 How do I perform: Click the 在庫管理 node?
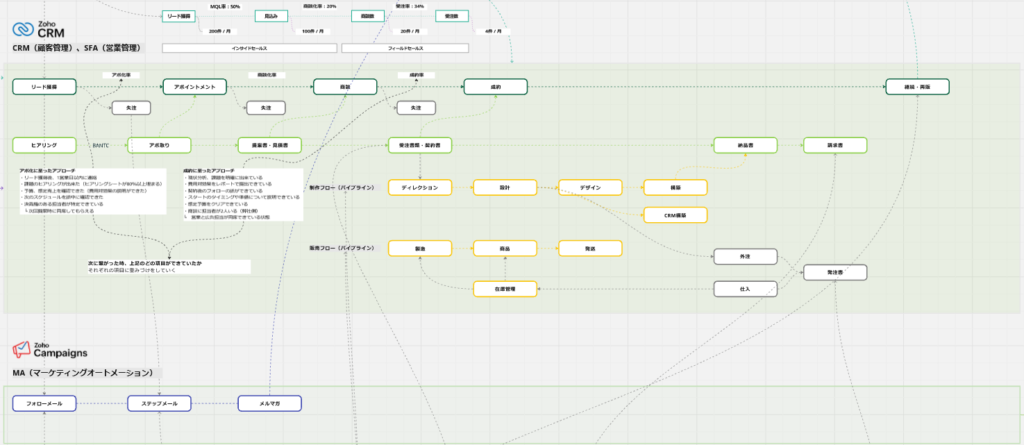coord(505,289)
